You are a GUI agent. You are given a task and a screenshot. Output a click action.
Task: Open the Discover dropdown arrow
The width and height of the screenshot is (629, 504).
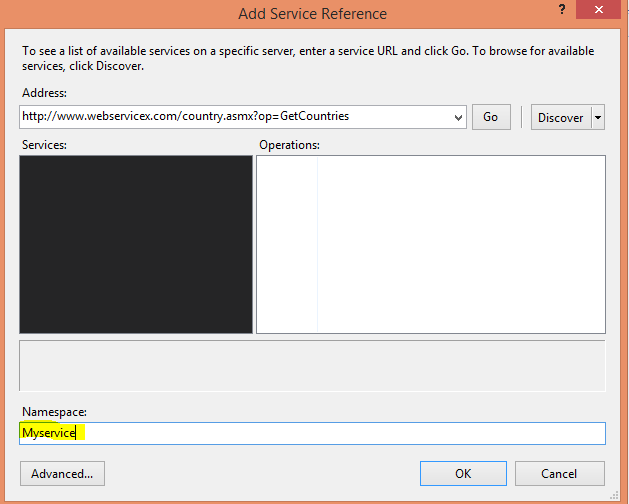click(x=598, y=117)
